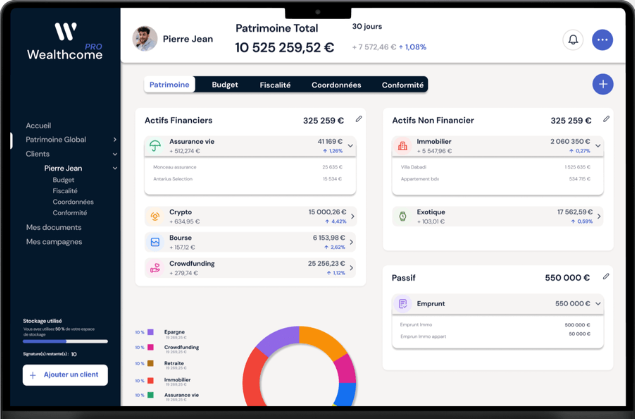Viewport: 635px width, 419px height.
Task: Collapse the Emprunt row
Action: (598, 304)
